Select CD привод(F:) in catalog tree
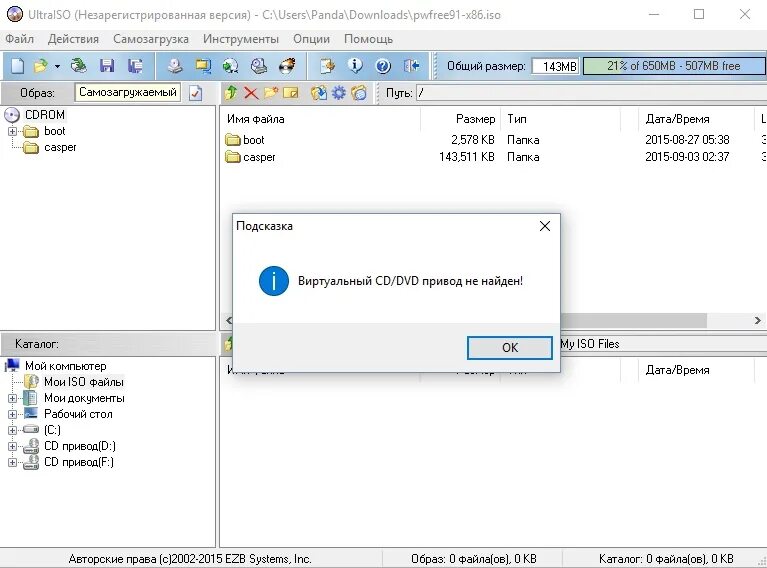767x568 pixels. [x=79, y=462]
